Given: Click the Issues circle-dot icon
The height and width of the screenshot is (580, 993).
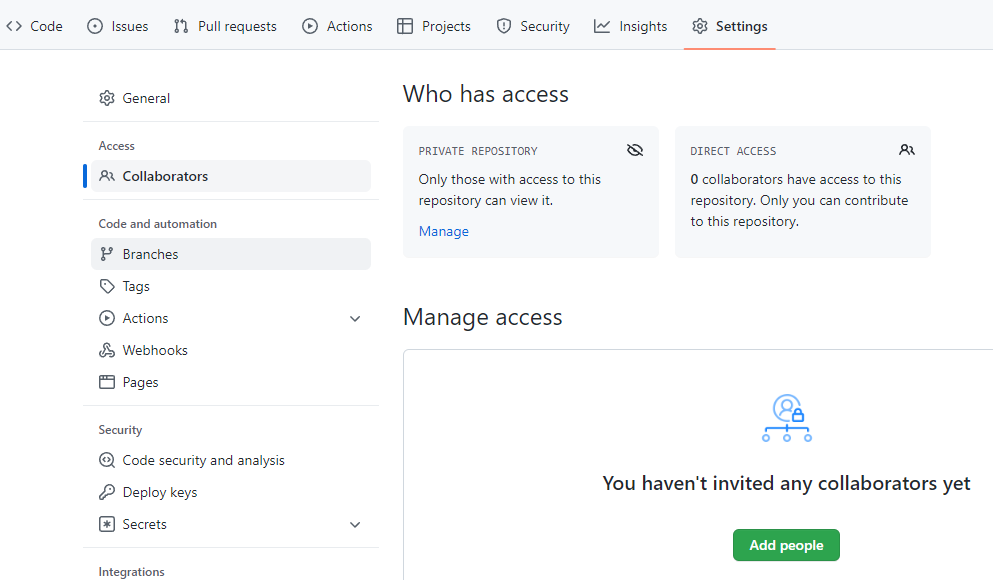Looking at the screenshot, I should [x=95, y=26].
